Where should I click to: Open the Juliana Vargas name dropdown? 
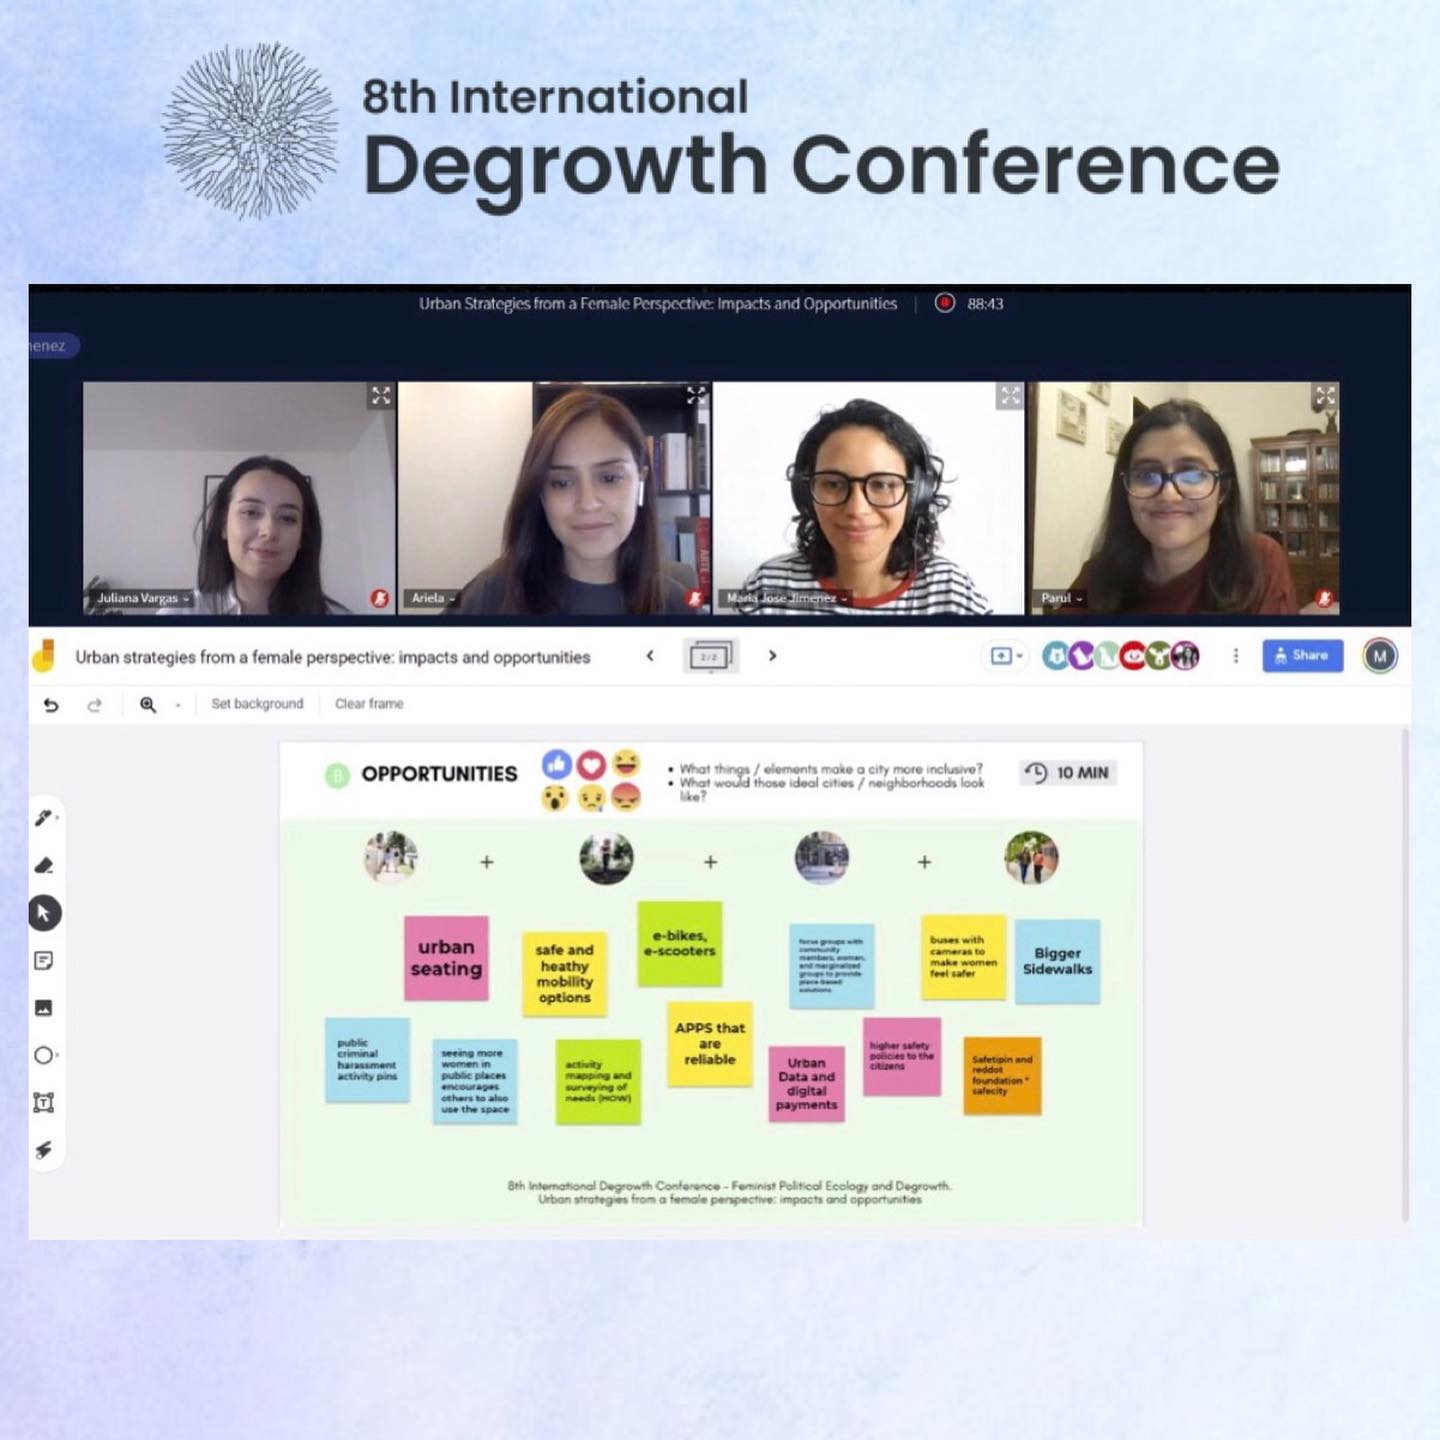(185, 598)
